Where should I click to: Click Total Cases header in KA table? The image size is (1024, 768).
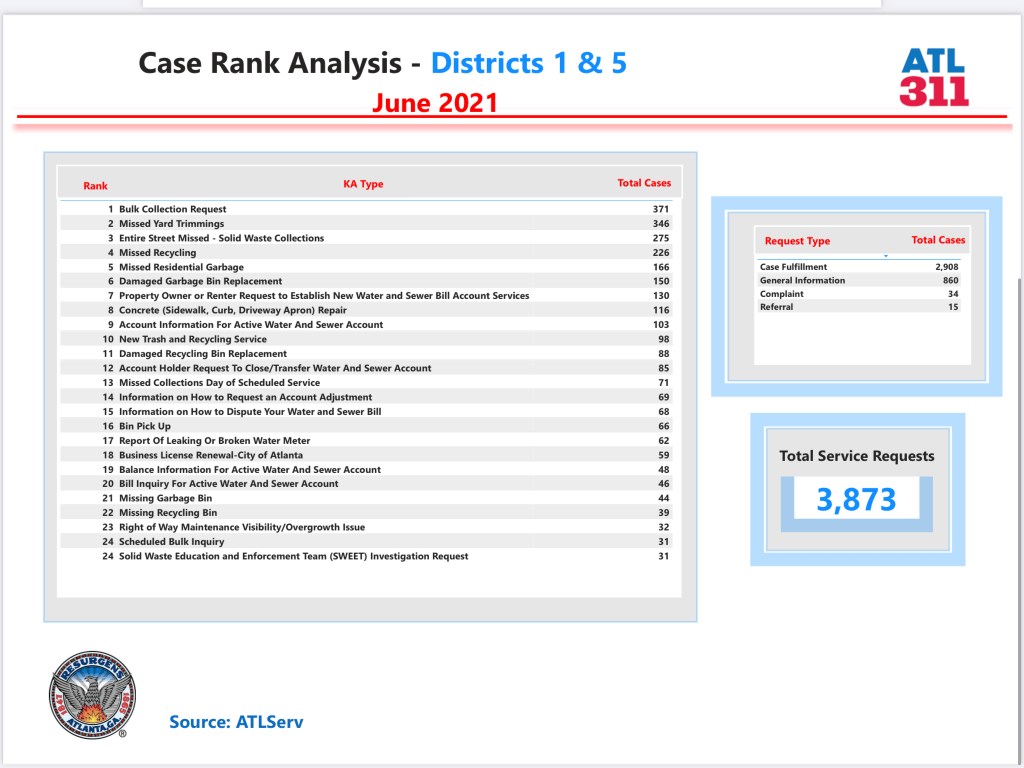(644, 183)
